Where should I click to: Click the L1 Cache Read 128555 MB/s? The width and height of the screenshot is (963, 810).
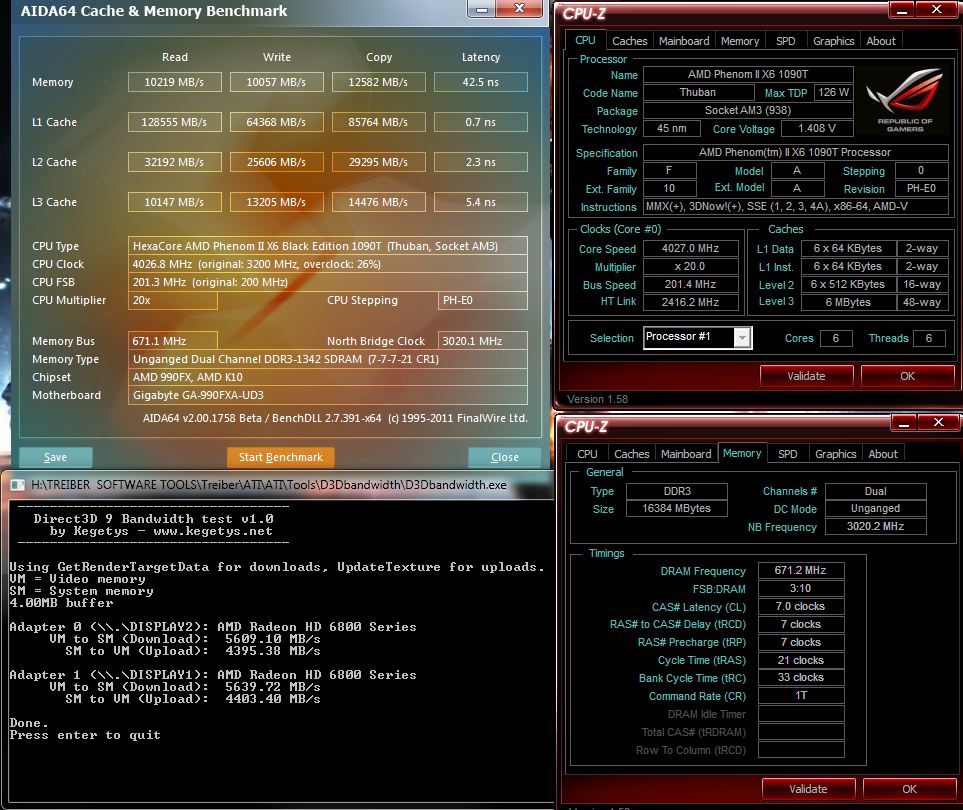[x=174, y=122]
